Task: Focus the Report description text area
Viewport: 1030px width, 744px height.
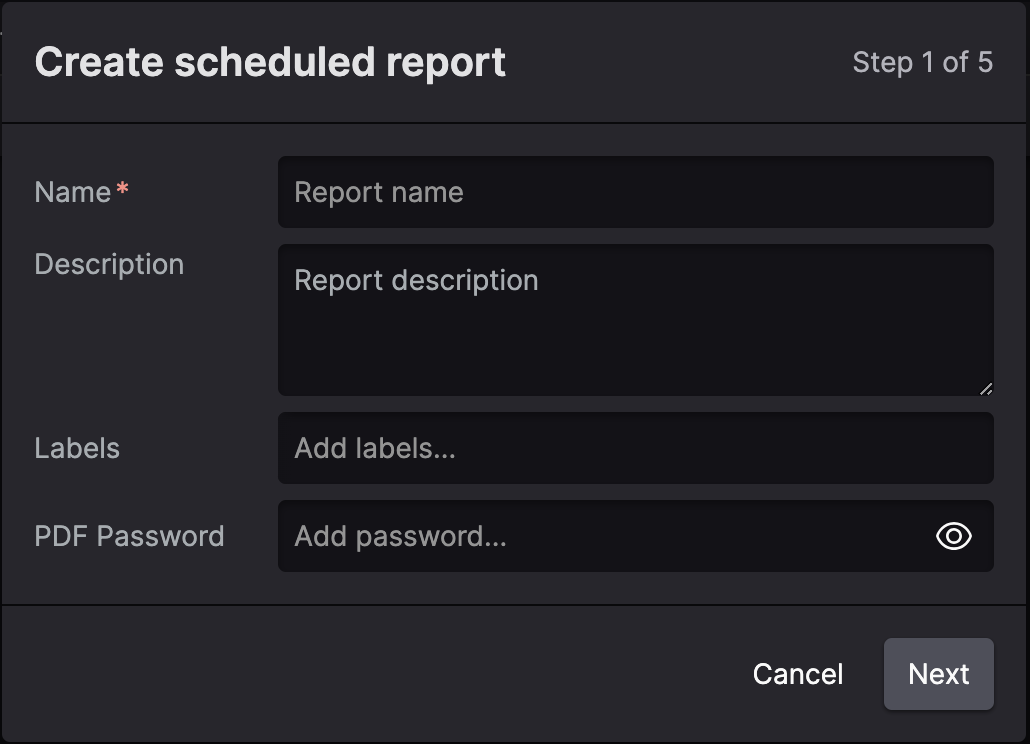Action: (635, 320)
